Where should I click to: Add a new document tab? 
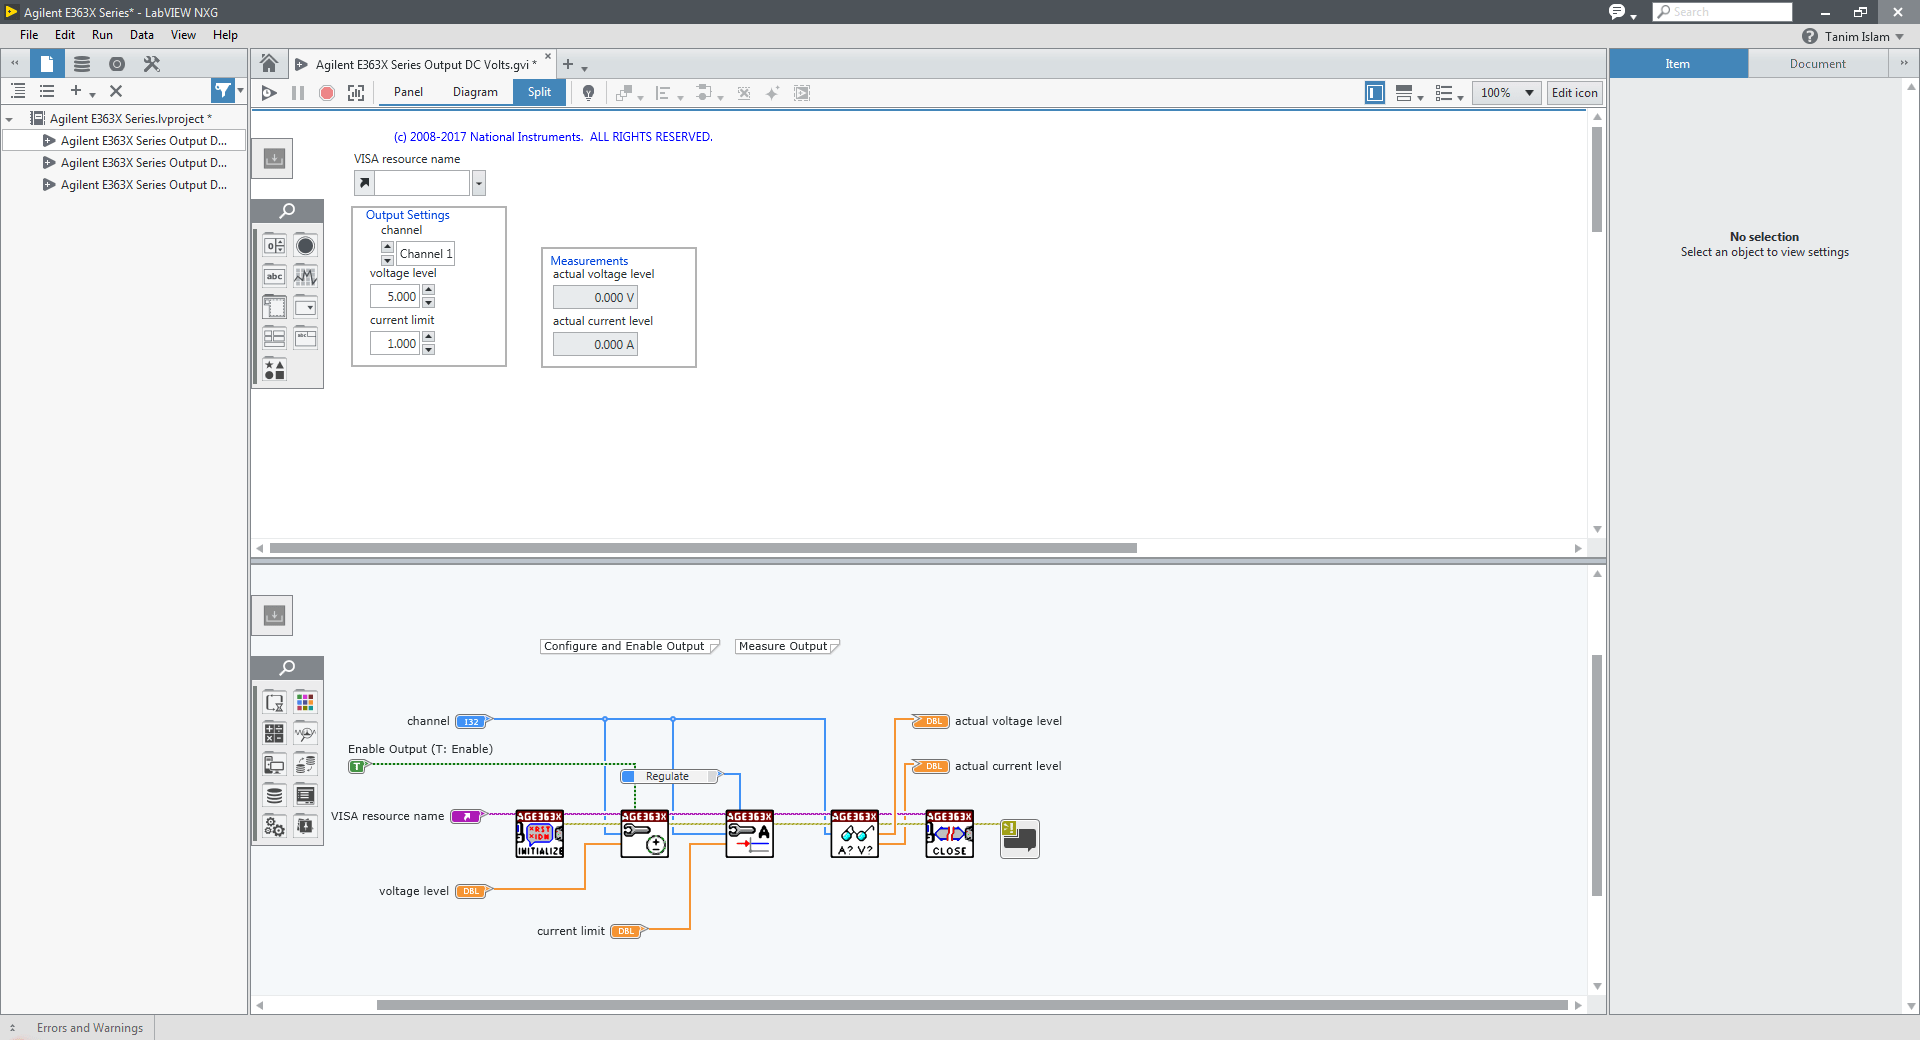click(x=568, y=65)
